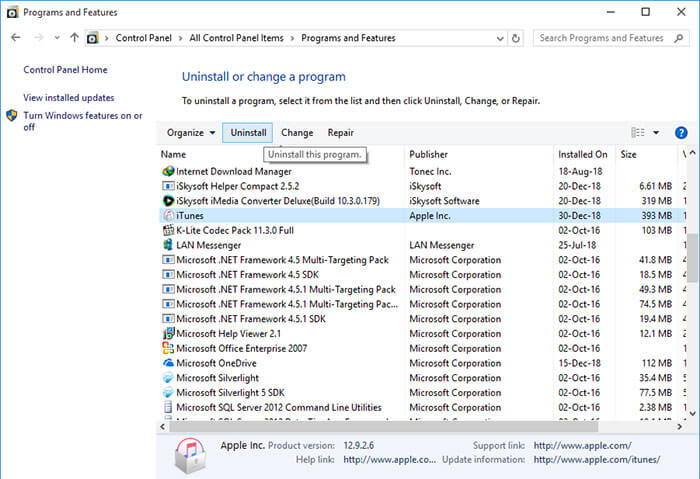Open the view options dropdown arrow
This screenshot has height=479, width=700.
(x=656, y=133)
